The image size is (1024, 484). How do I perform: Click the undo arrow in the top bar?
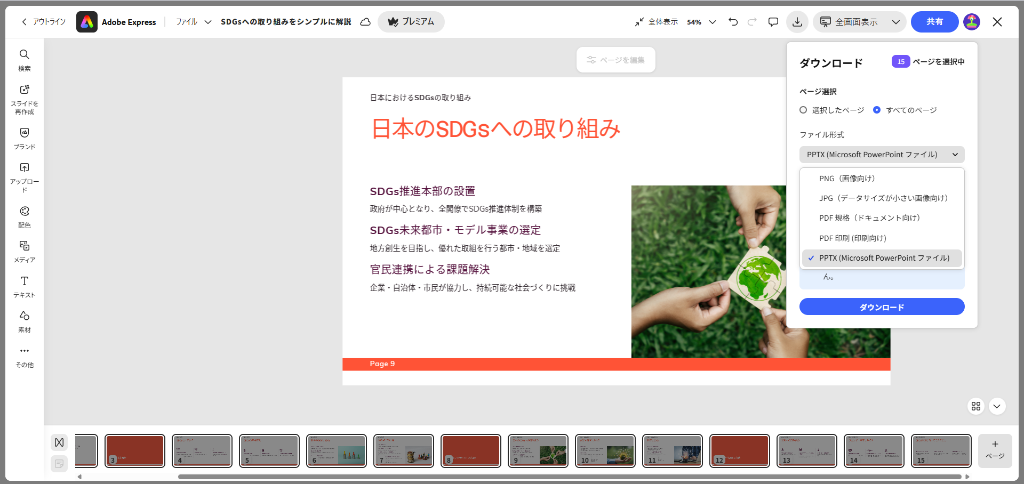pos(733,22)
